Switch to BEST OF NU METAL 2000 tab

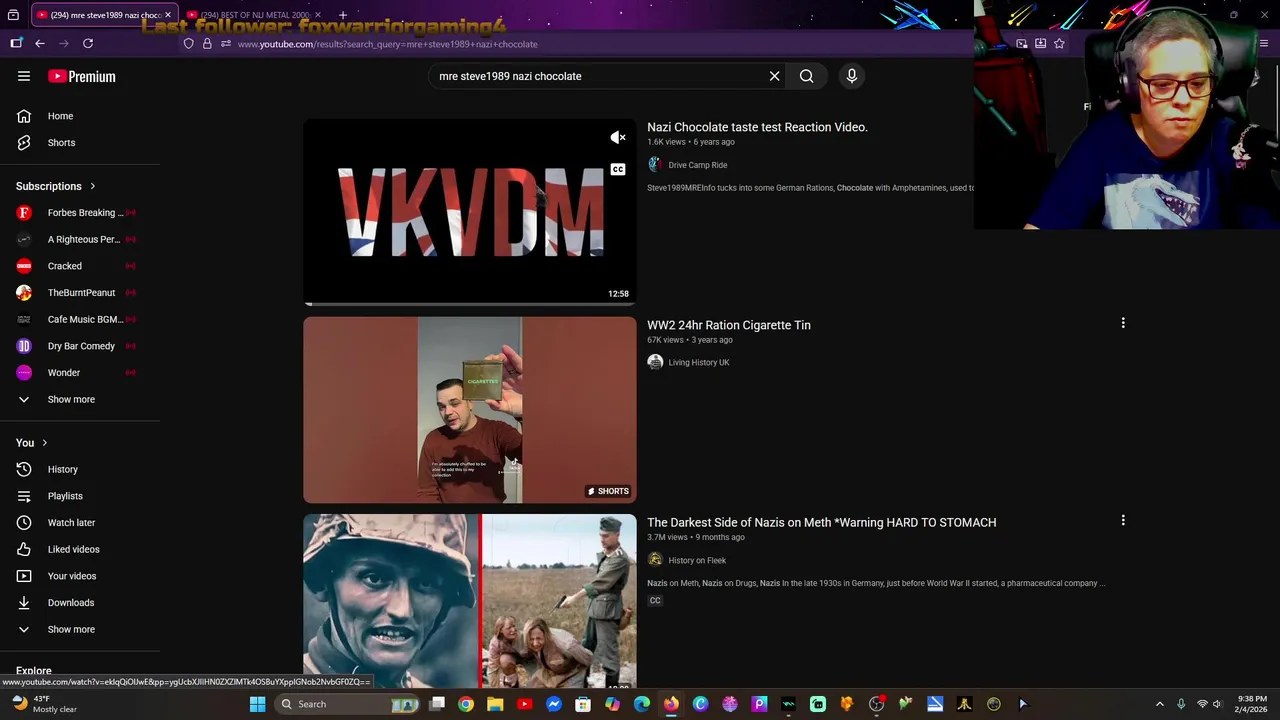253,15
